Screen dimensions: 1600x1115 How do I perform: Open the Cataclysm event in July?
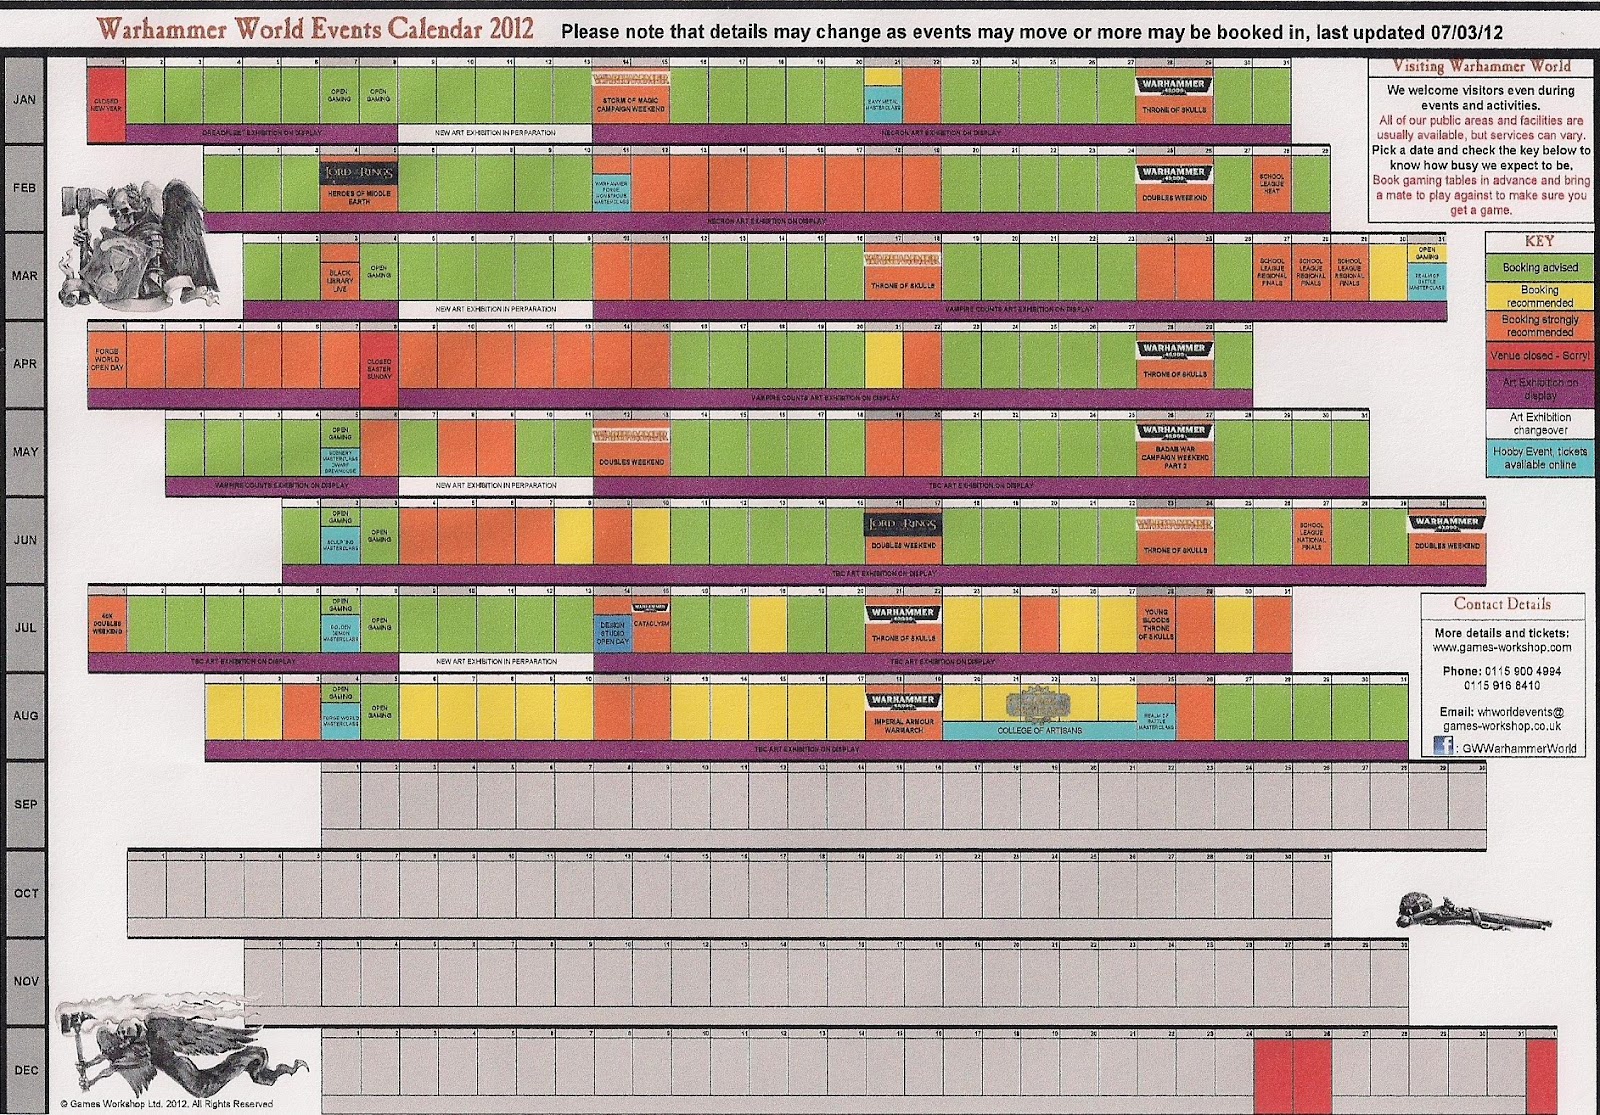pos(650,624)
